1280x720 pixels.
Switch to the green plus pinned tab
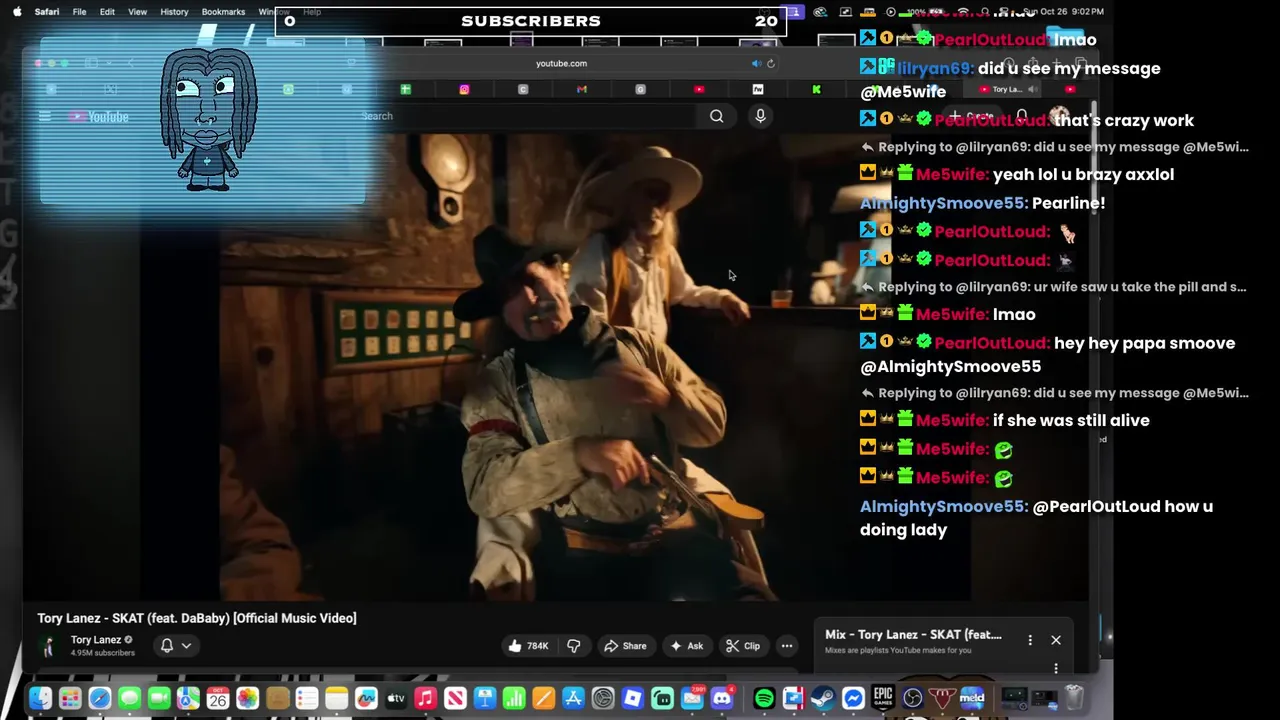[405, 90]
